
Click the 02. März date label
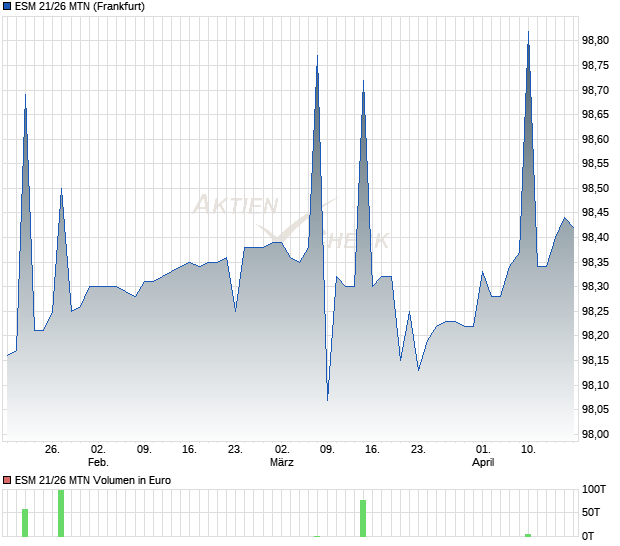tap(282, 456)
